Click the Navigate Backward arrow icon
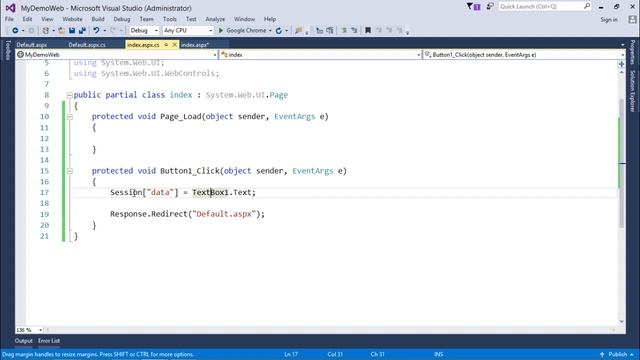The image size is (640, 360). coord(15,31)
